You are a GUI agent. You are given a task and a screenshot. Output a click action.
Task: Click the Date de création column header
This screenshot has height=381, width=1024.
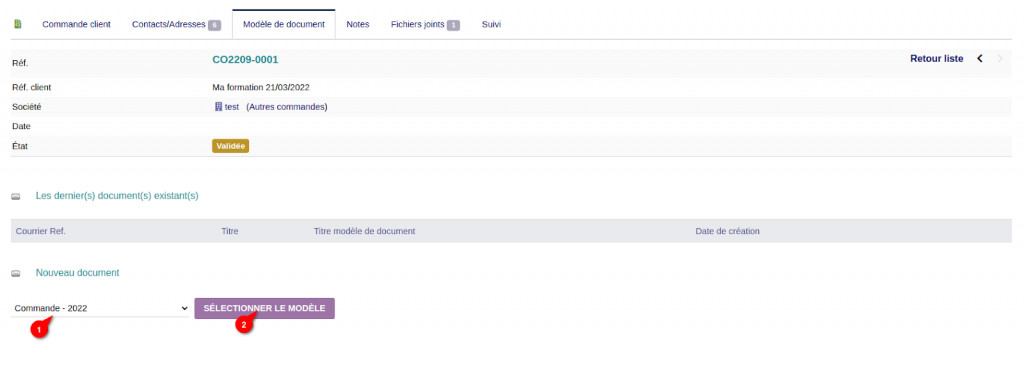pyautogui.click(x=728, y=231)
